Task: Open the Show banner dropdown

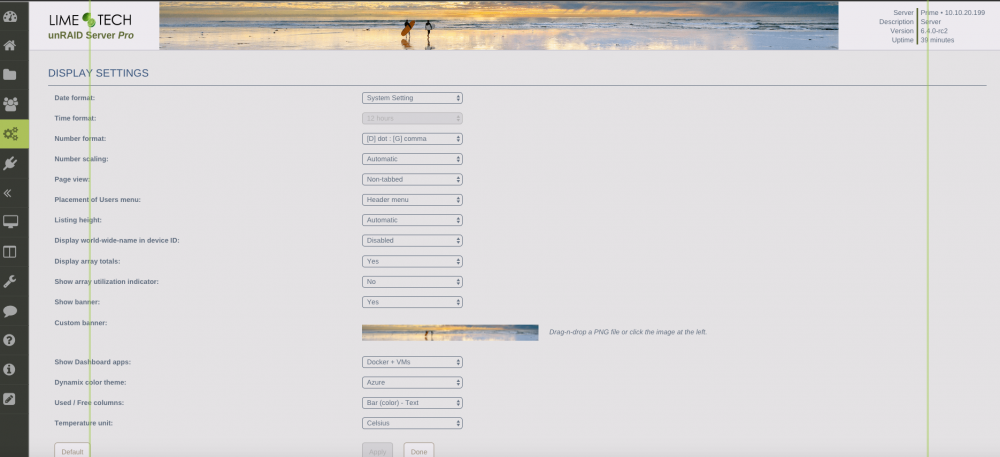Action: [x=412, y=302]
